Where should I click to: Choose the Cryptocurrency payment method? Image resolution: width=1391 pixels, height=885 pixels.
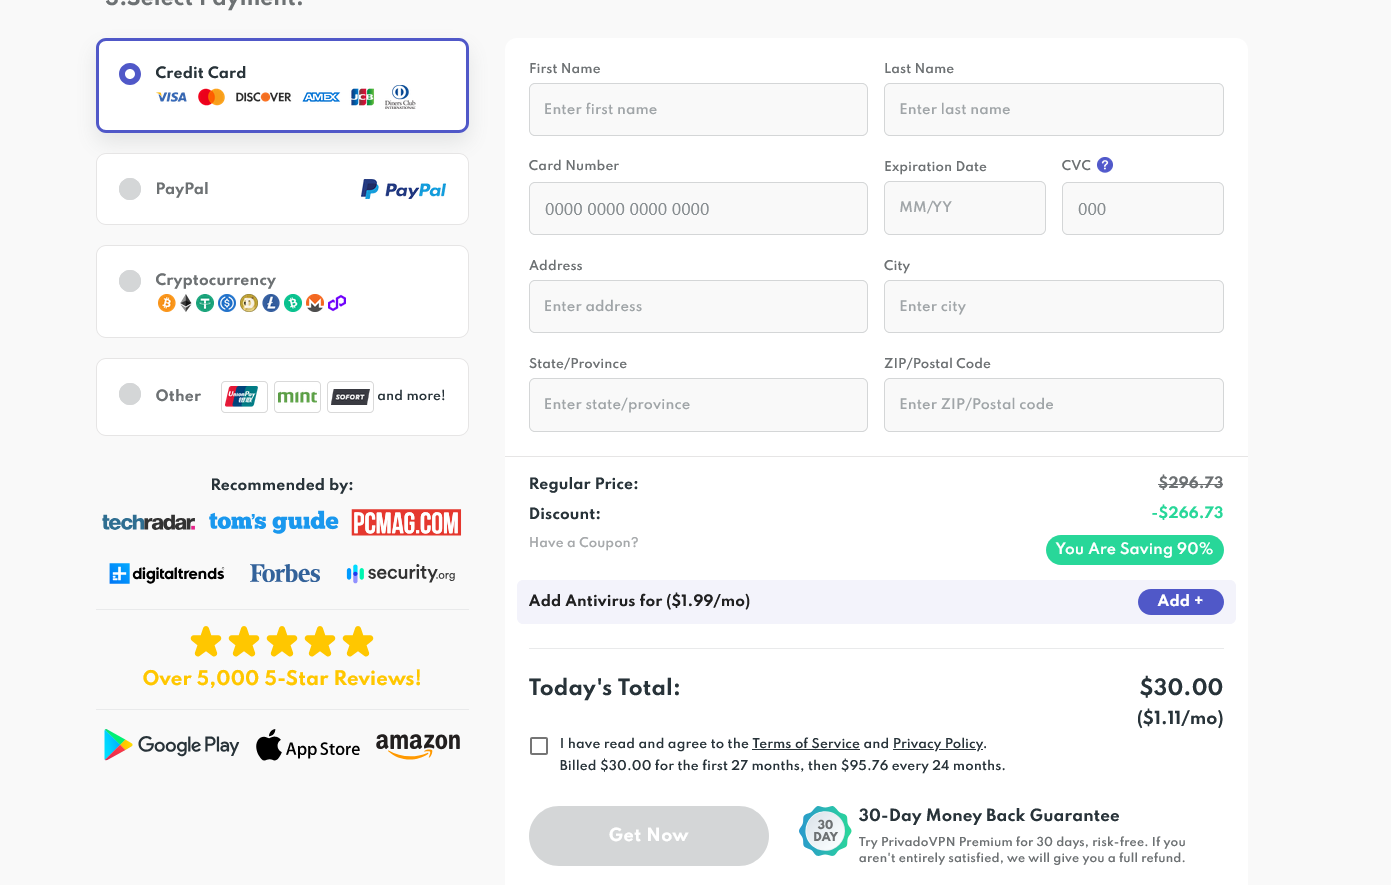pyautogui.click(x=130, y=281)
